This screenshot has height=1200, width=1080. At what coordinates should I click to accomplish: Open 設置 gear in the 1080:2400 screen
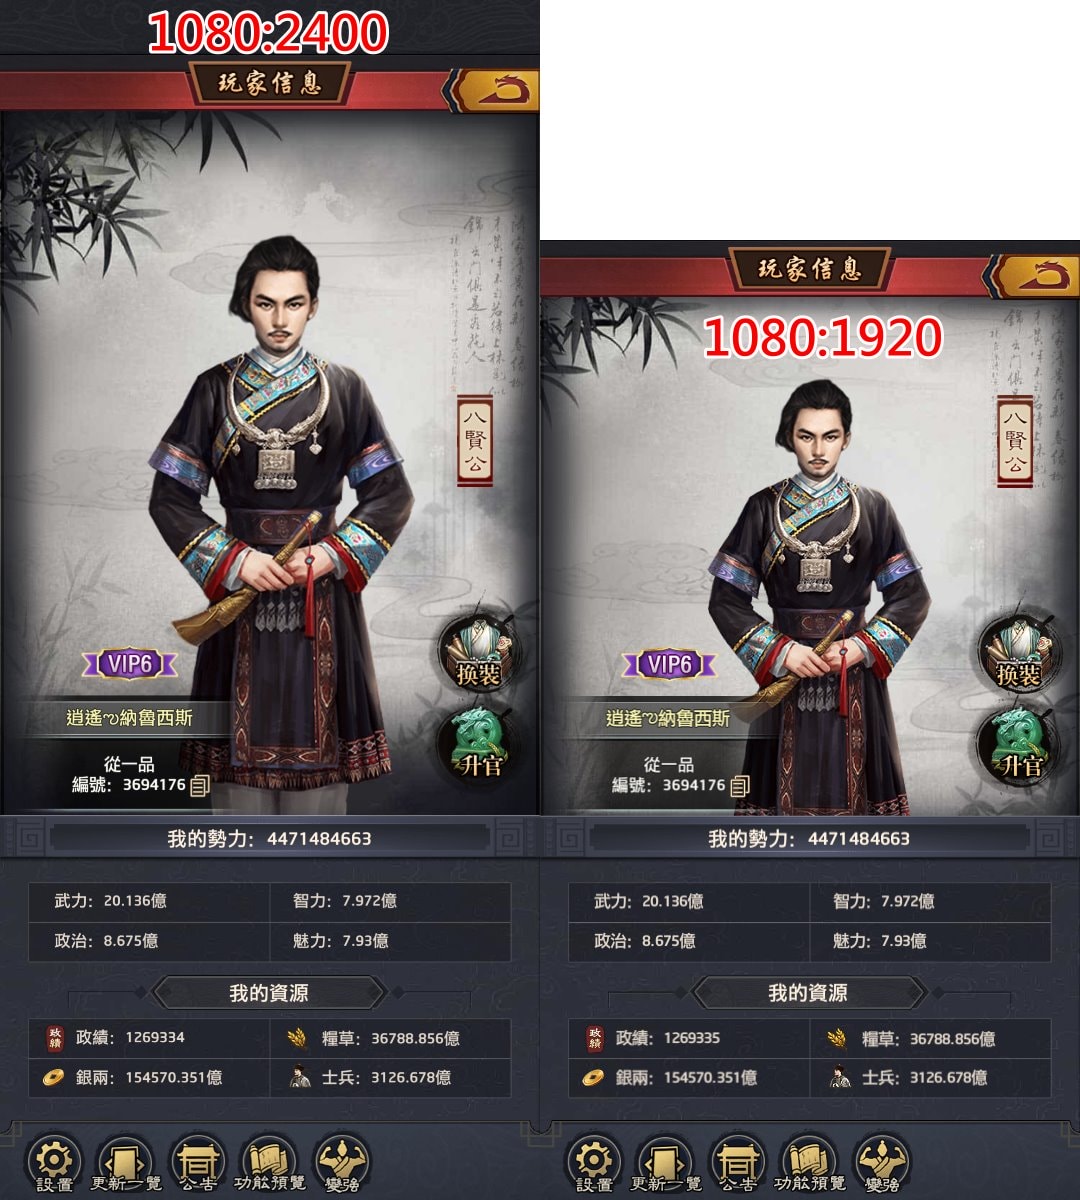pyautogui.click(x=54, y=1164)
